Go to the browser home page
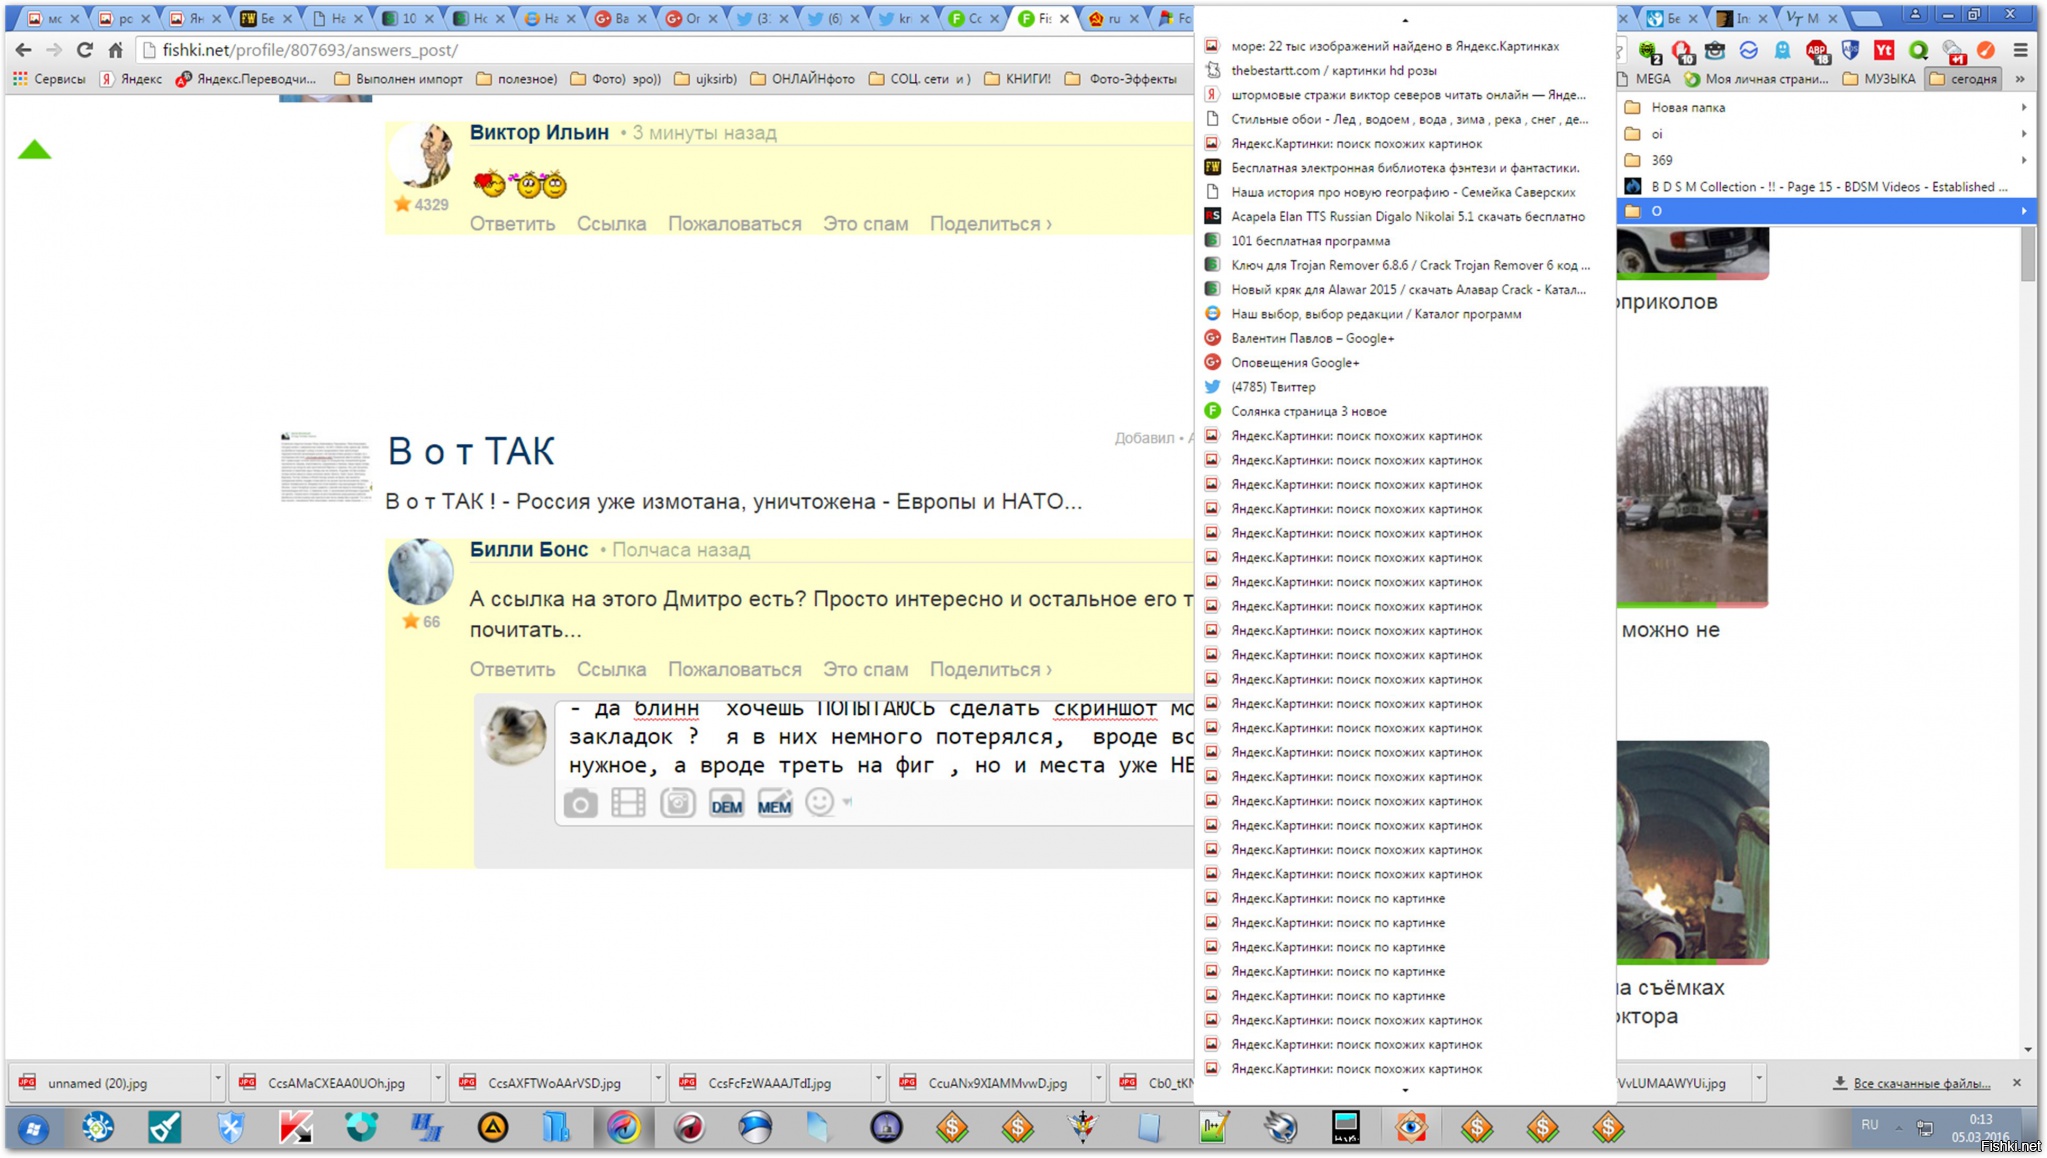 click(116, 50)
